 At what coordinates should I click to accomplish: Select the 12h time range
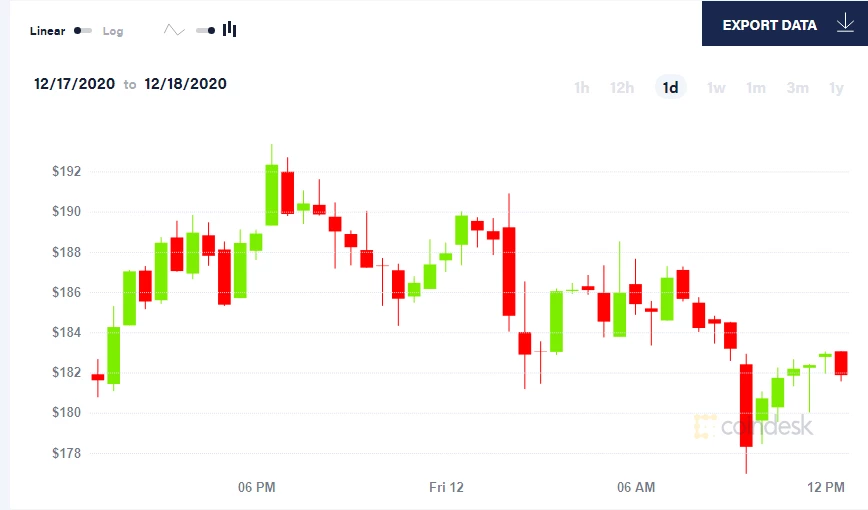pos(622,87)
